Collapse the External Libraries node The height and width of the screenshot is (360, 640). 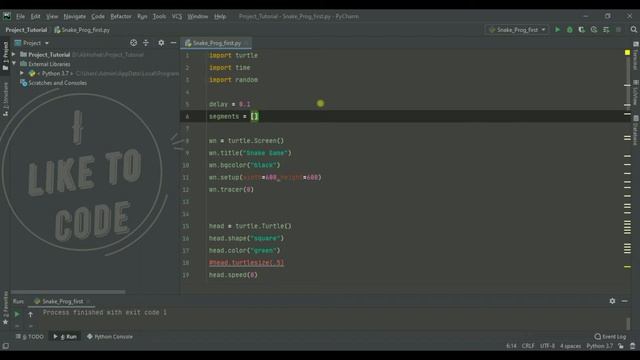click(x=14, y=64)
